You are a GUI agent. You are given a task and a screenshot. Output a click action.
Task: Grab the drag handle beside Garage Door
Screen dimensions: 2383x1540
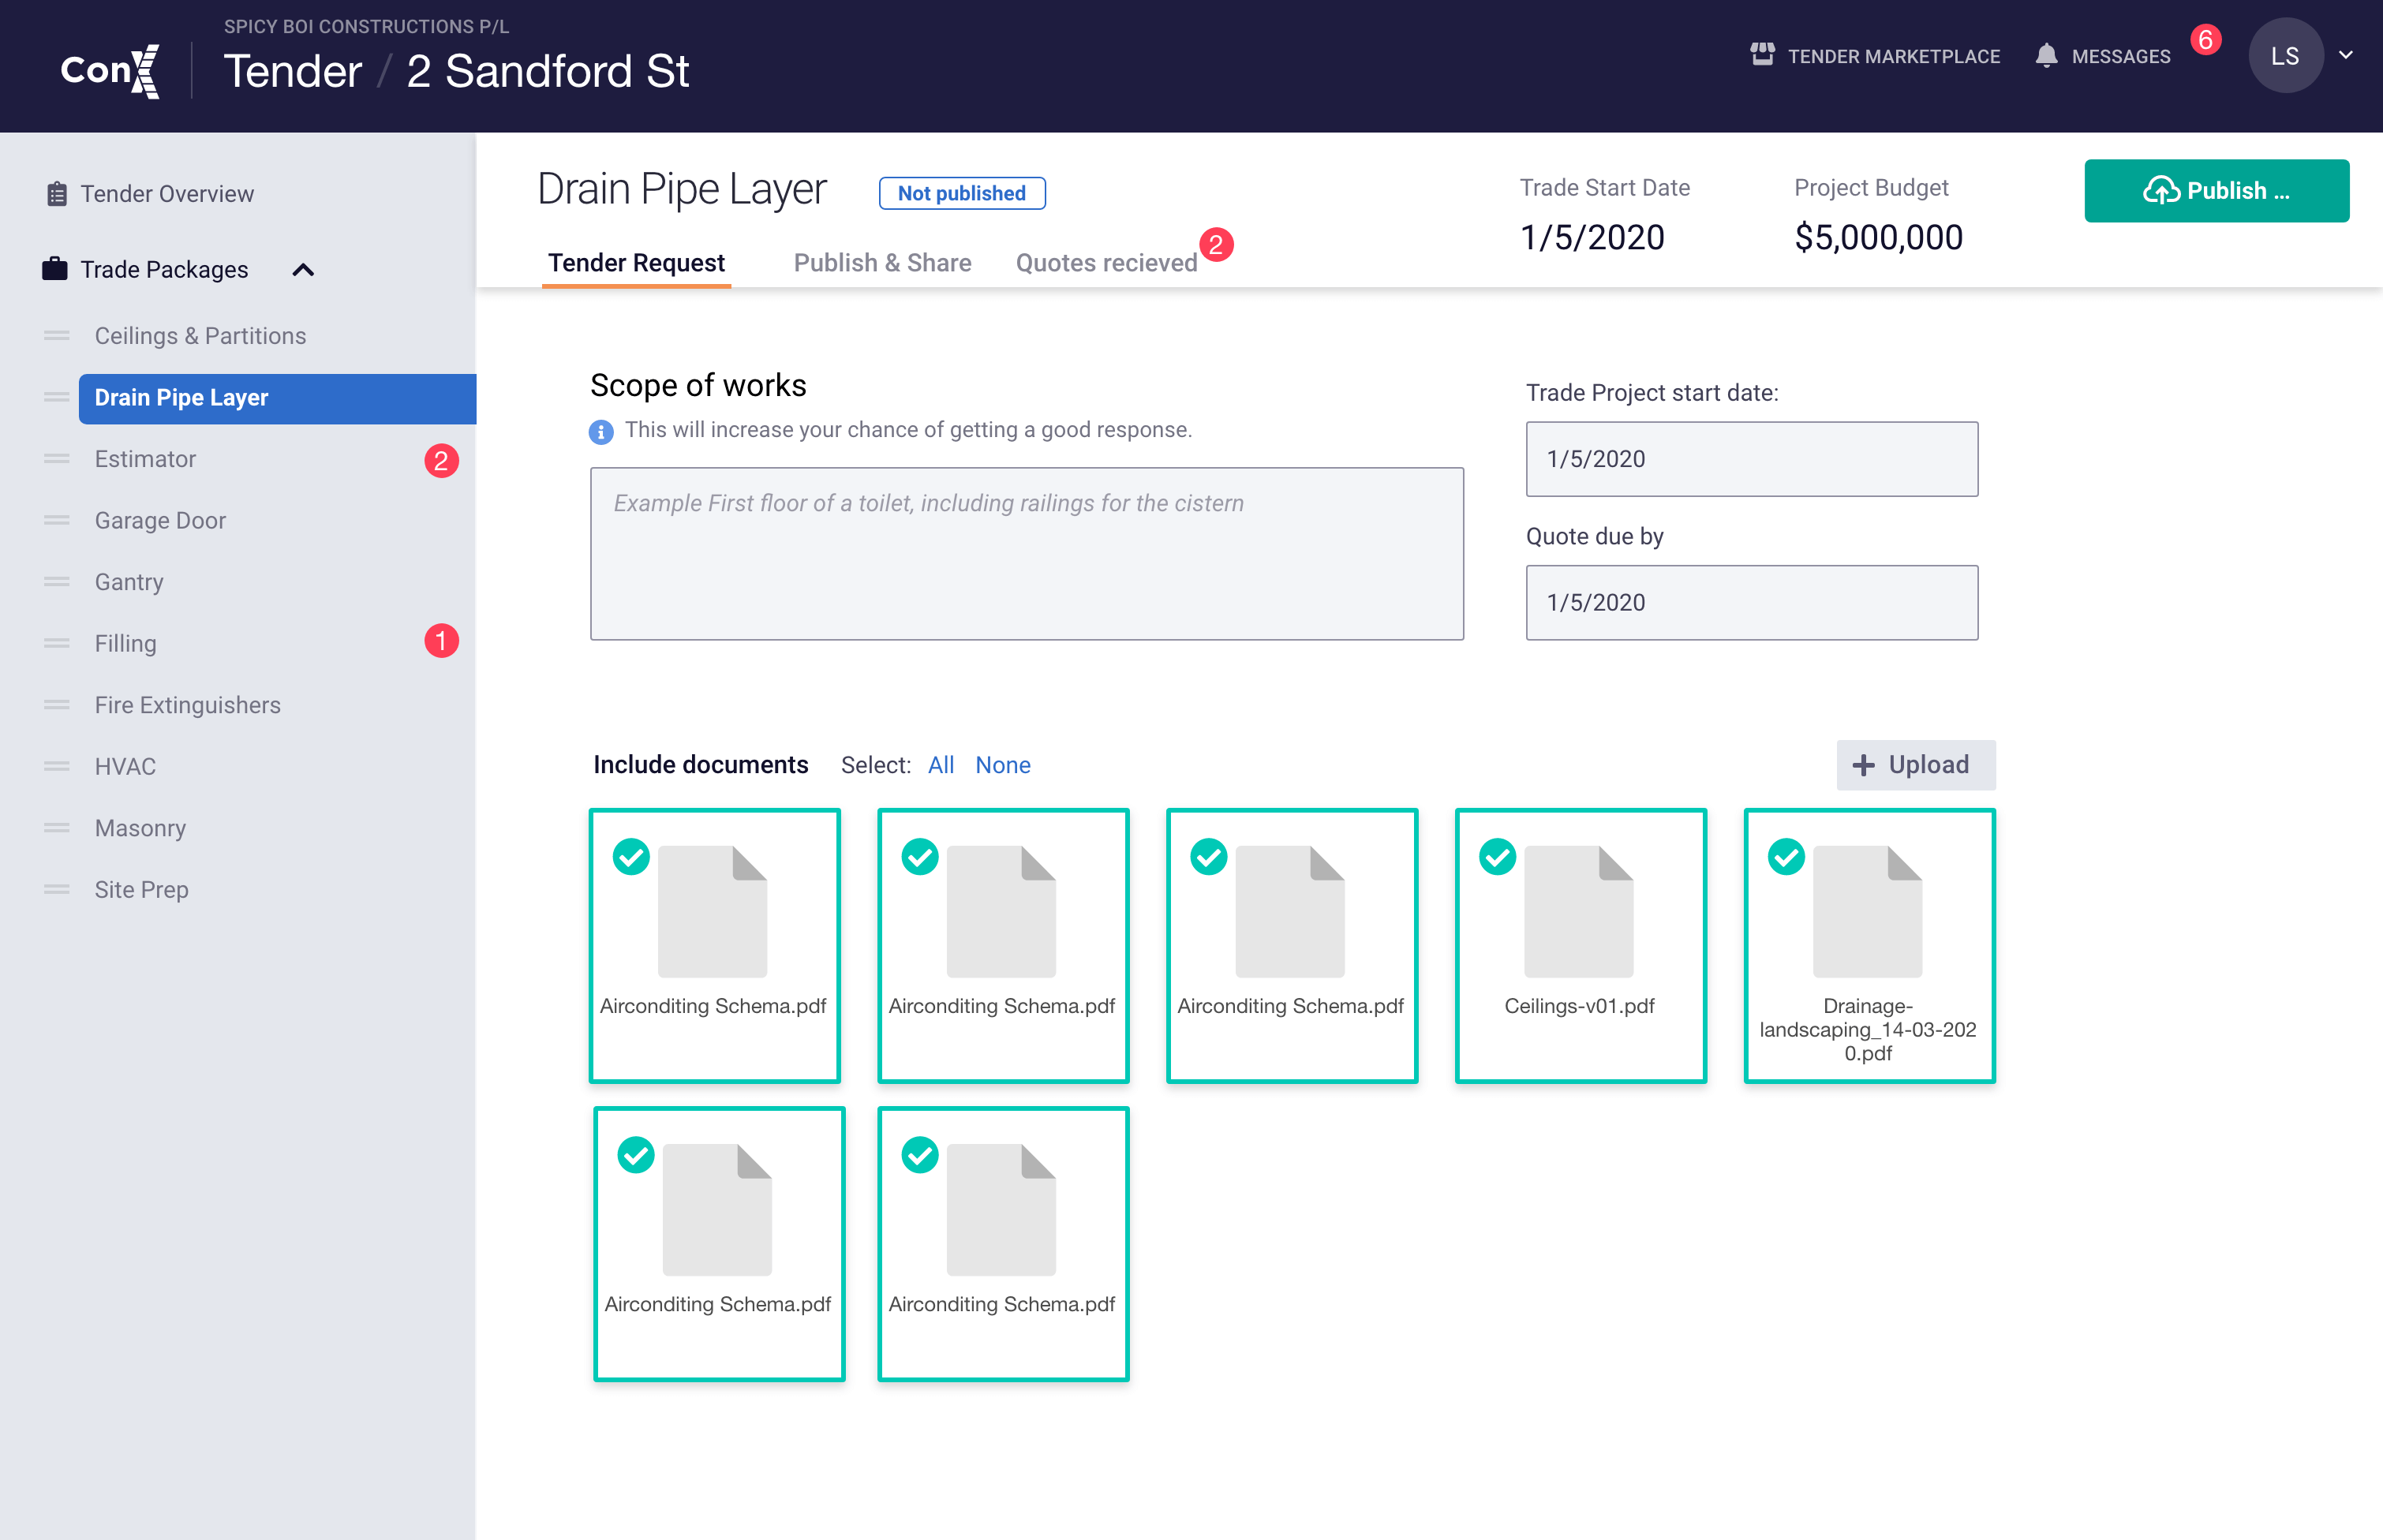point(57,520)
